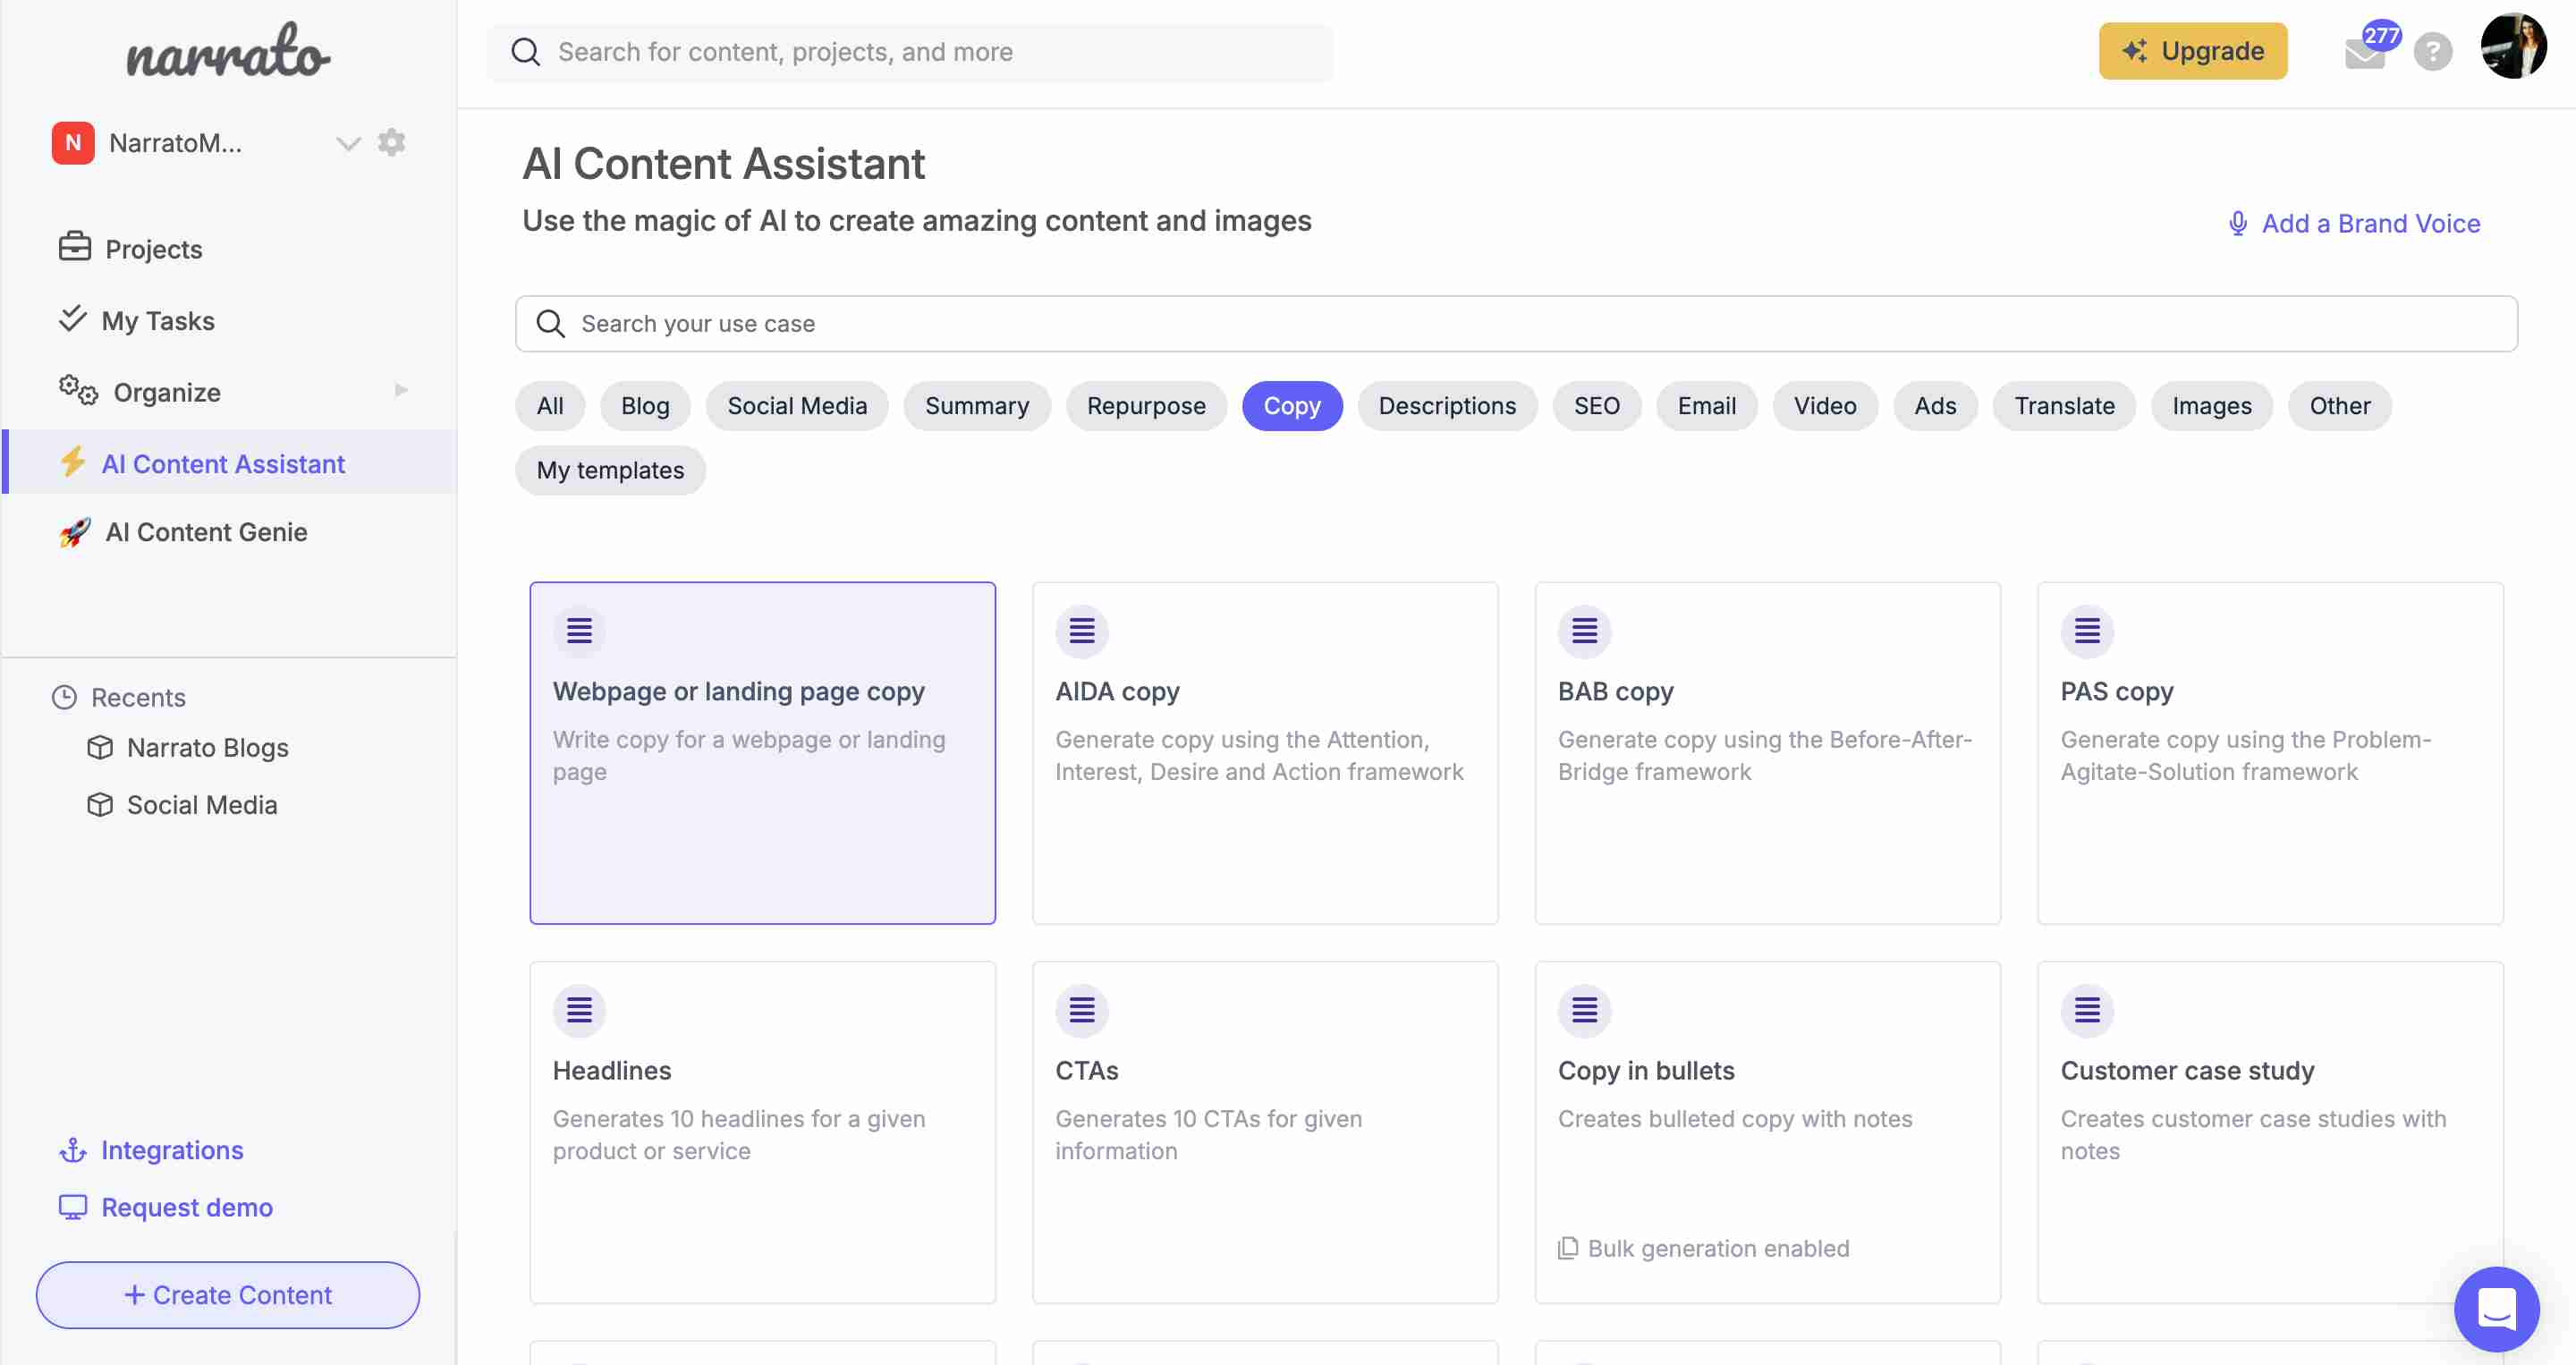Image resolution: width=2576 pixels, height=1365 pixels.
Task: Click the Upgrade button
Action: coord(2193,51)
